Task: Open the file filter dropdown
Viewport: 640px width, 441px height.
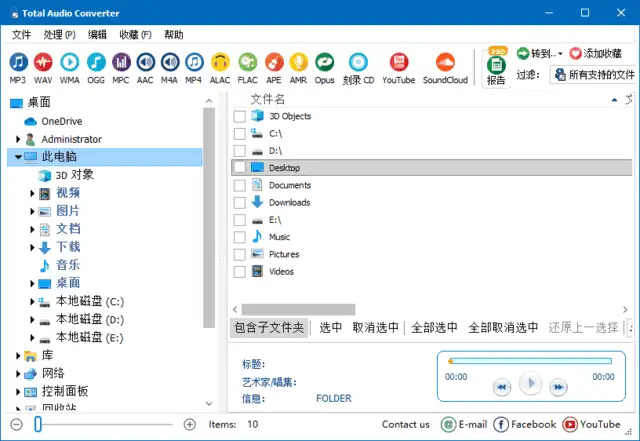Action: coord(593,75)
